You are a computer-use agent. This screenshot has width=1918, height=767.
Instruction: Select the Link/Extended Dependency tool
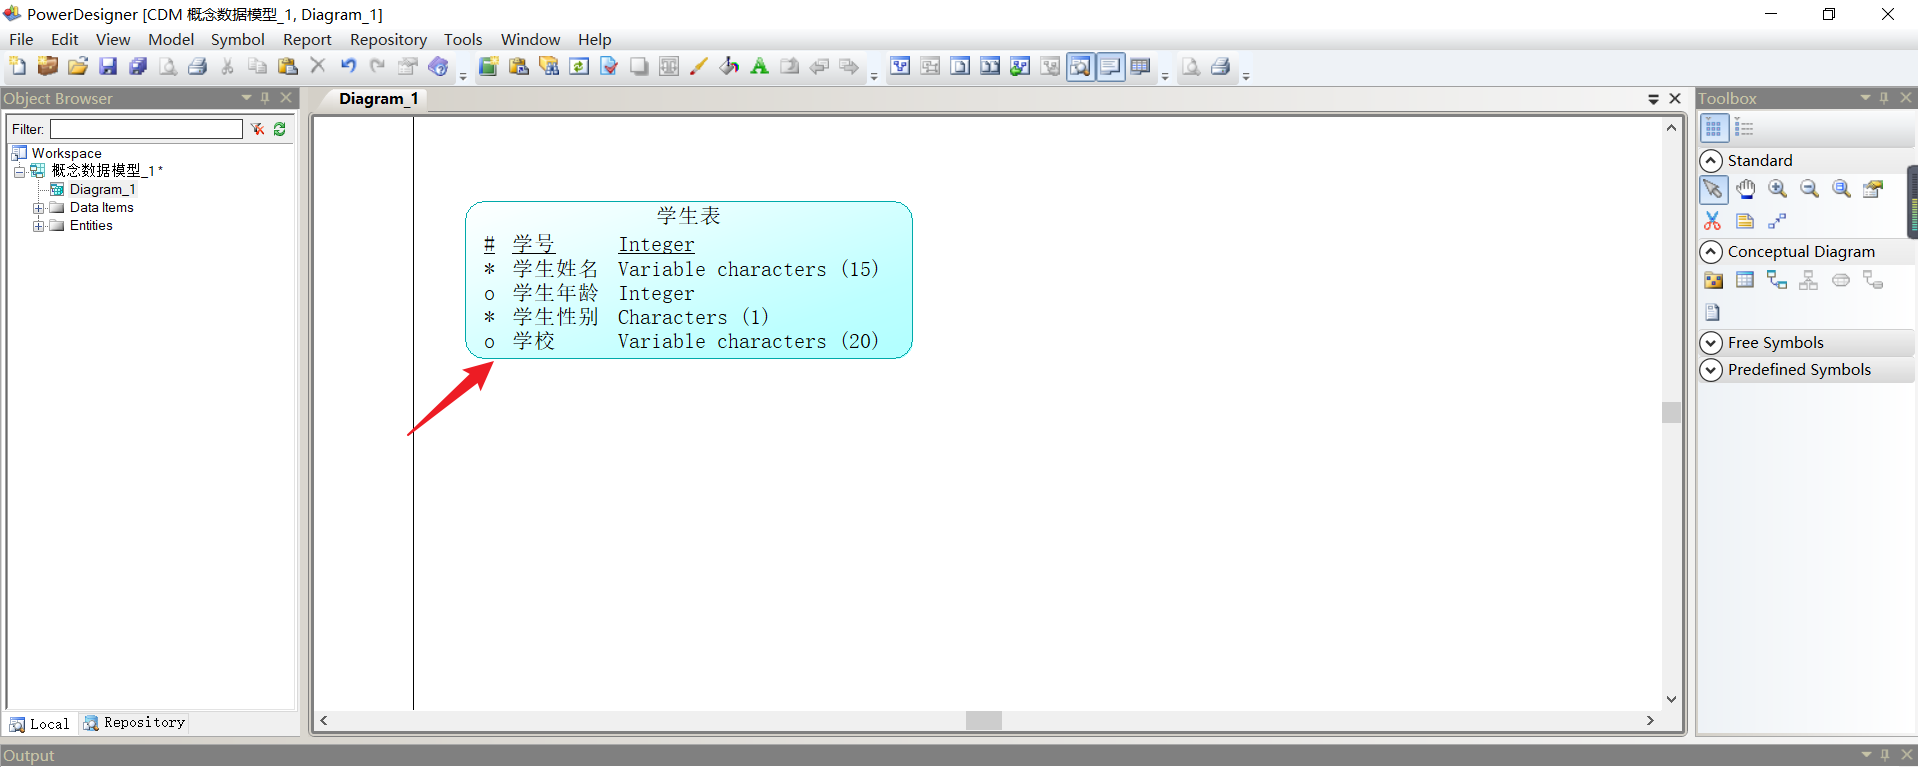pyautogui.click(x=1777, y=221)
